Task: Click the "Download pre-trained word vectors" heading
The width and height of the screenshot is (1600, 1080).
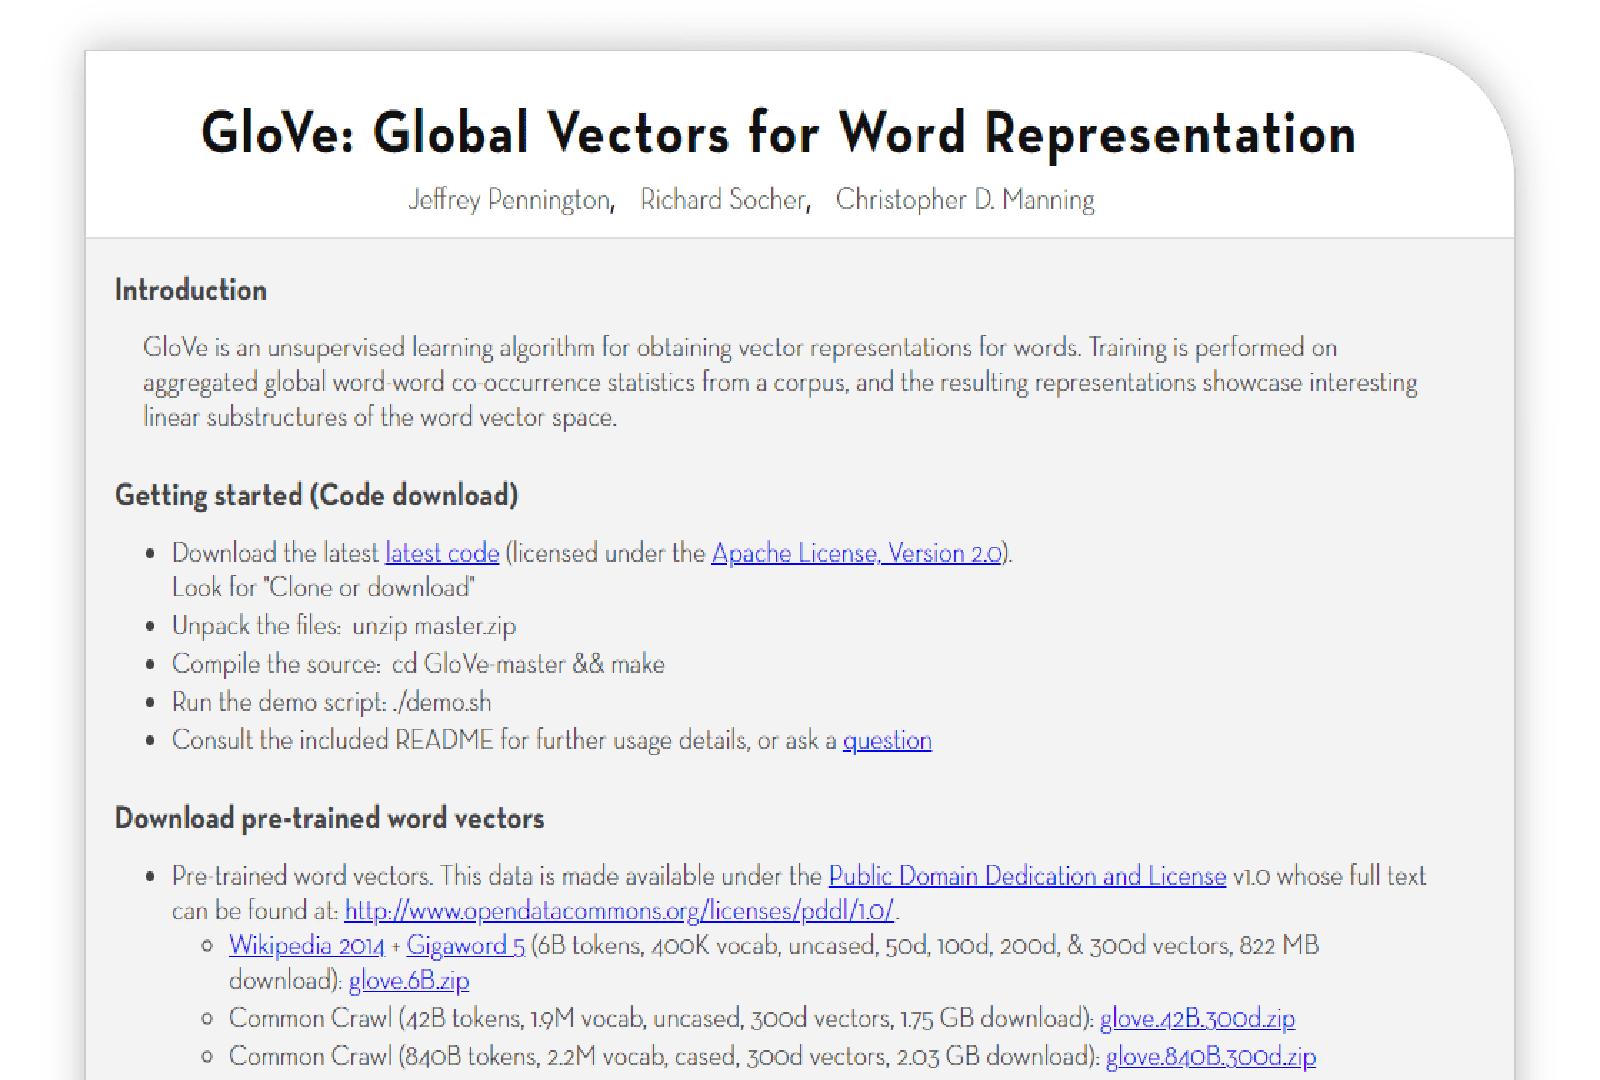Action: 329,818
